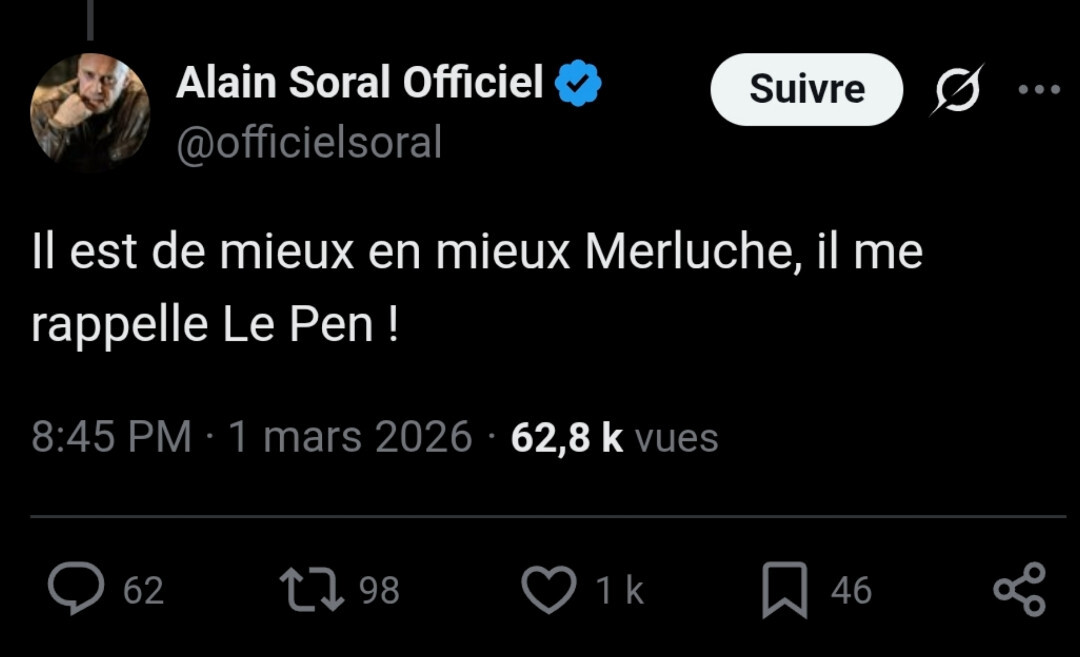The height and width of the screenshot is (657, 1080).
Task: Reply using the speech bubble icon
Action: [x=76, y=589]
